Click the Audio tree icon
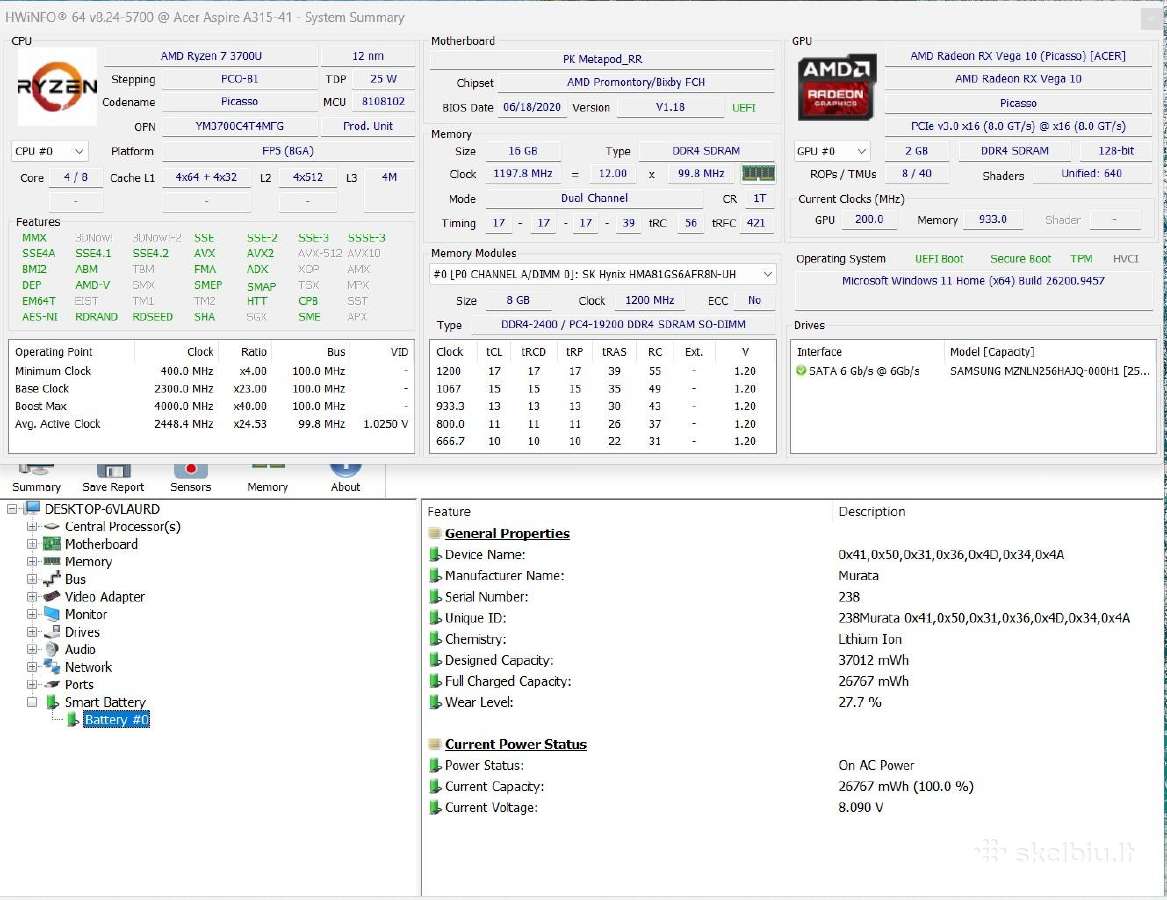Viewport: 1167px width, 900px height. 51,649
